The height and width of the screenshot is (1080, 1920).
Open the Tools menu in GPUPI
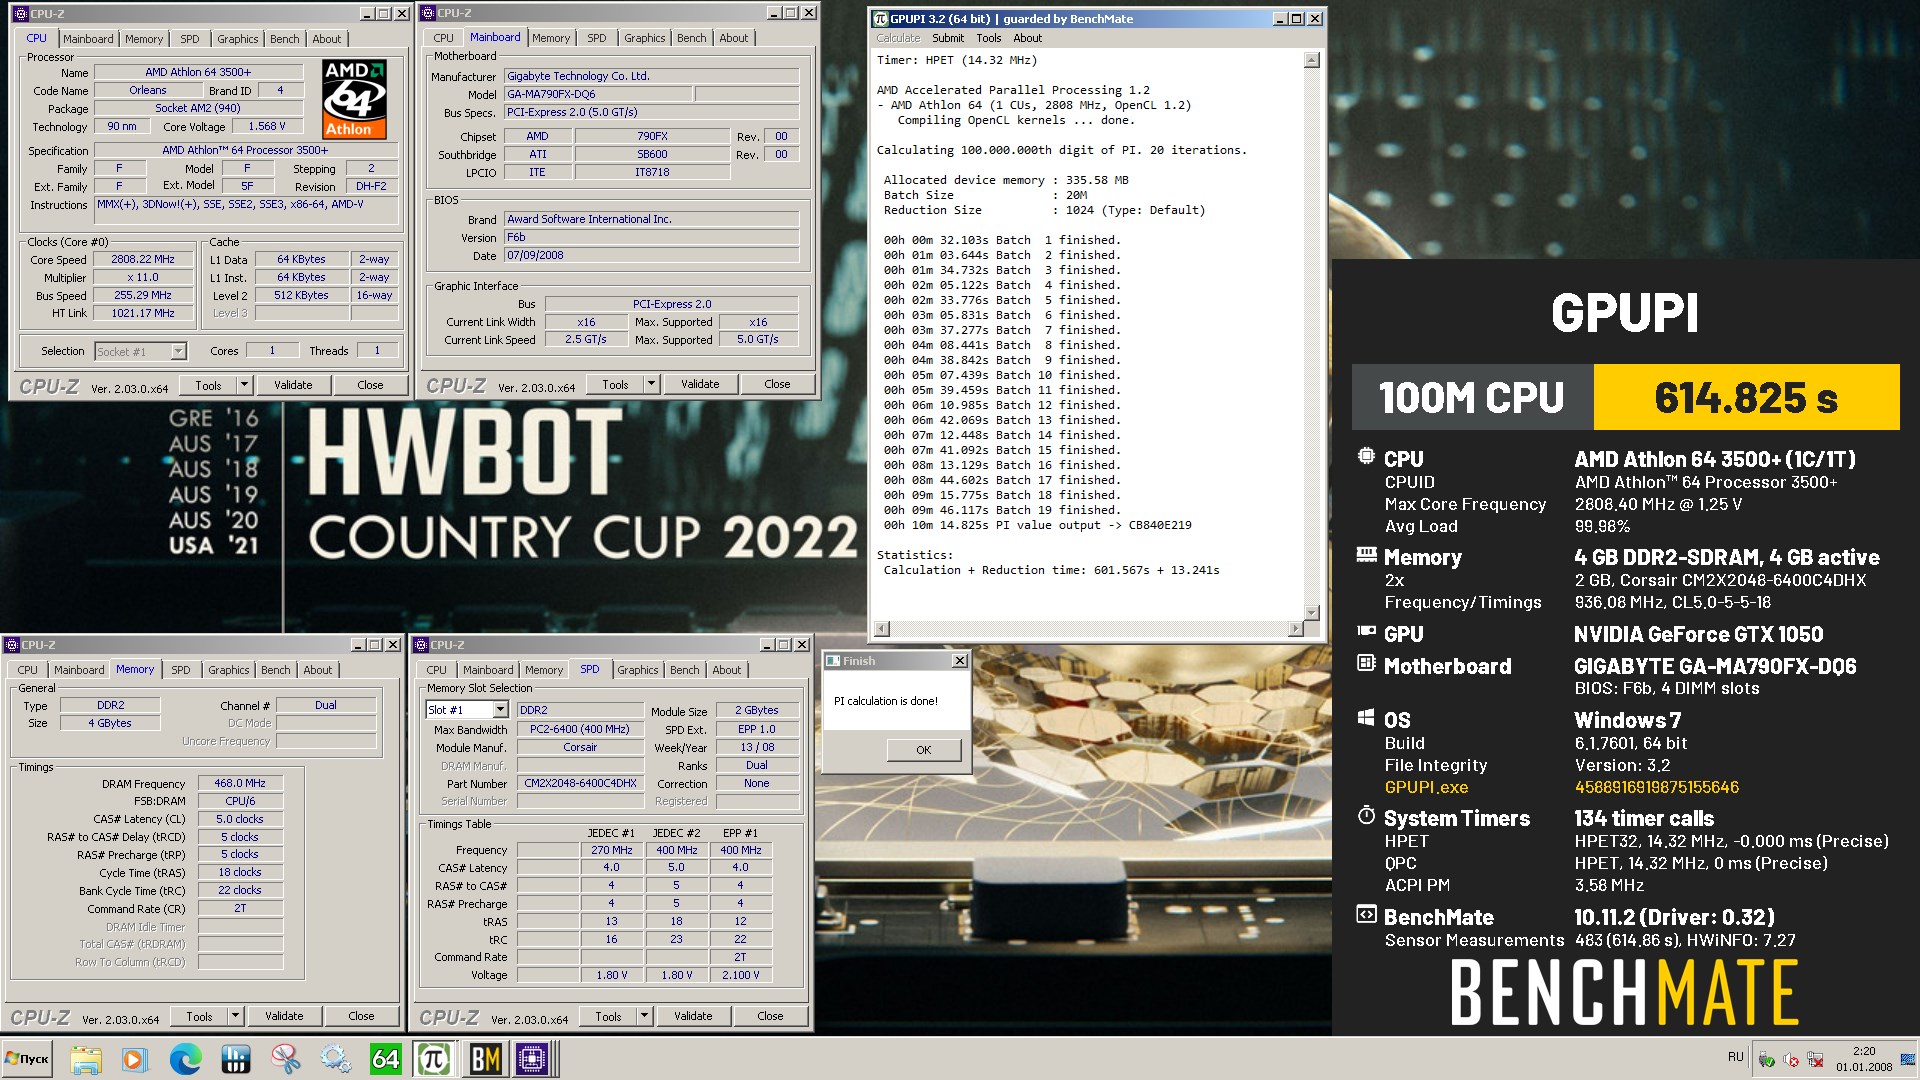988,38
